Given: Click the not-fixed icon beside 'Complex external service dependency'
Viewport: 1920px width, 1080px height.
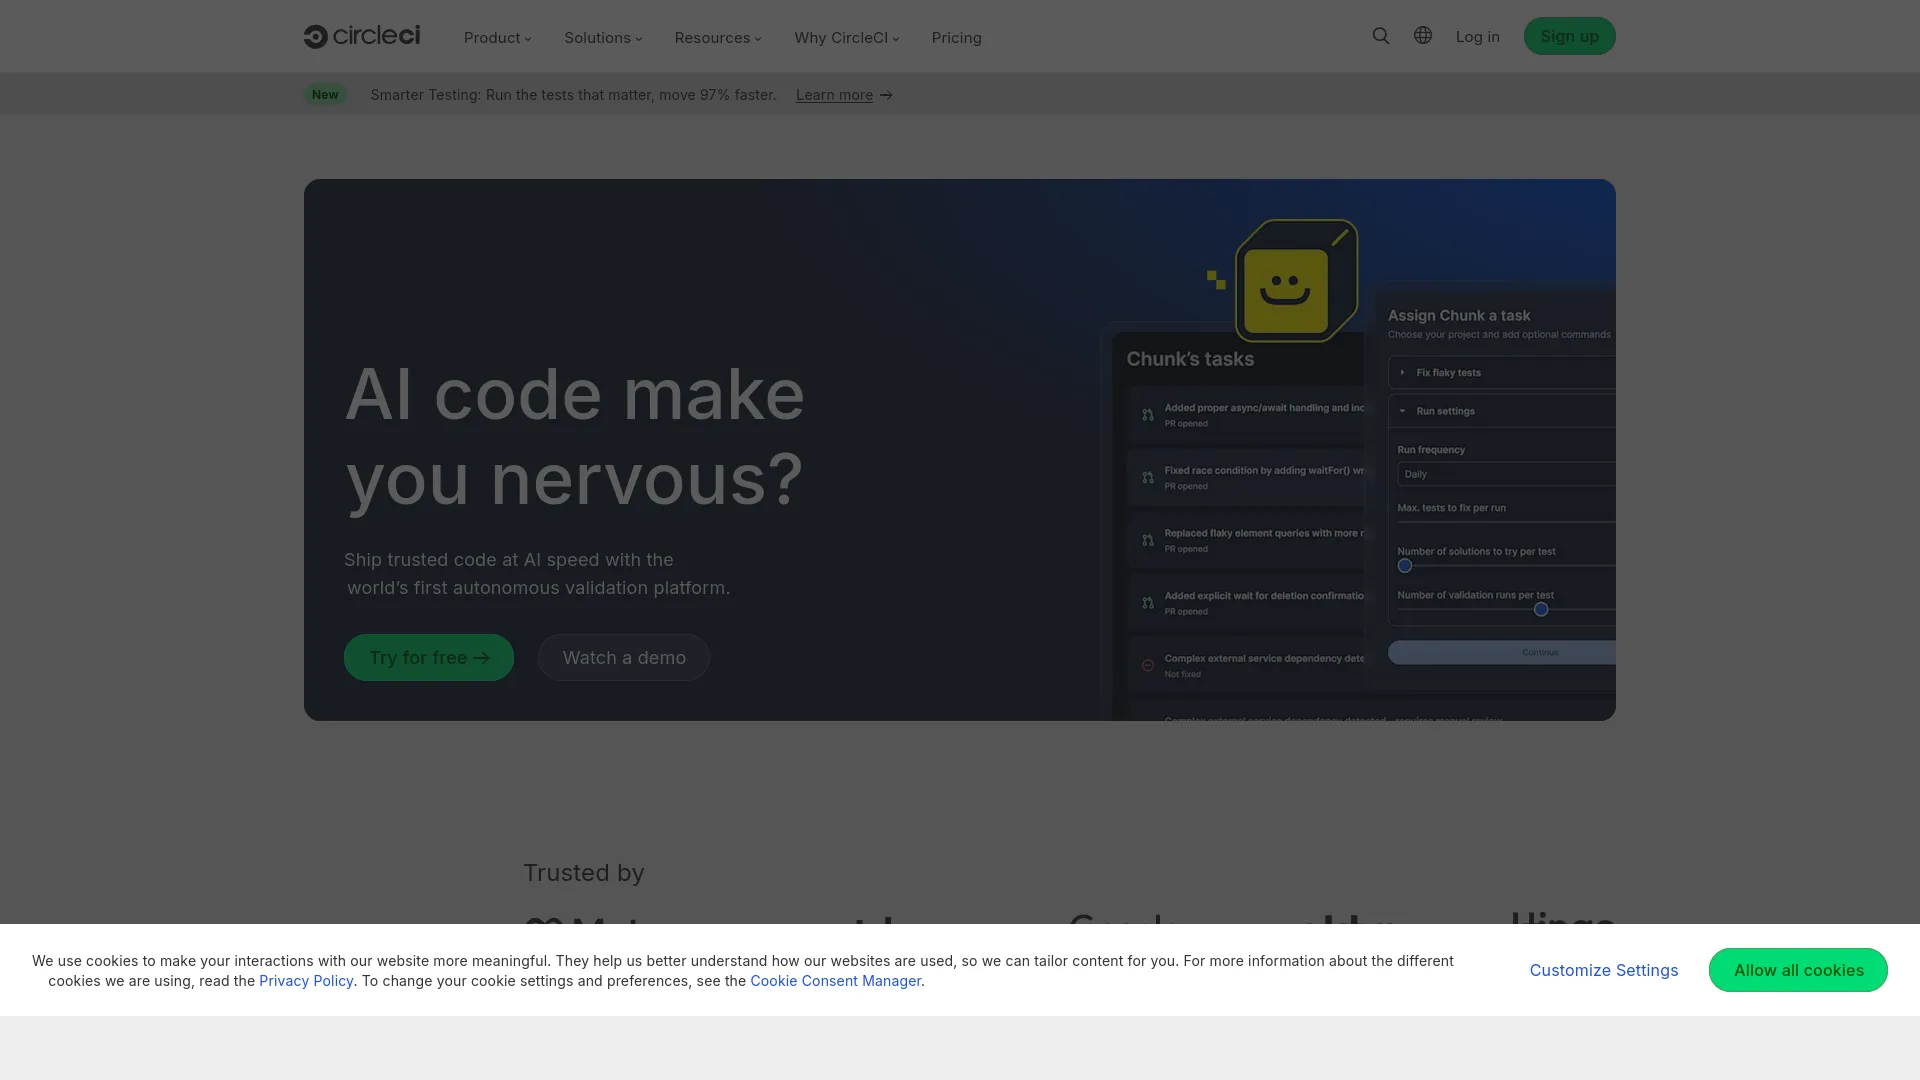Looking at the screenshot, I should (x=1148, y=665).
